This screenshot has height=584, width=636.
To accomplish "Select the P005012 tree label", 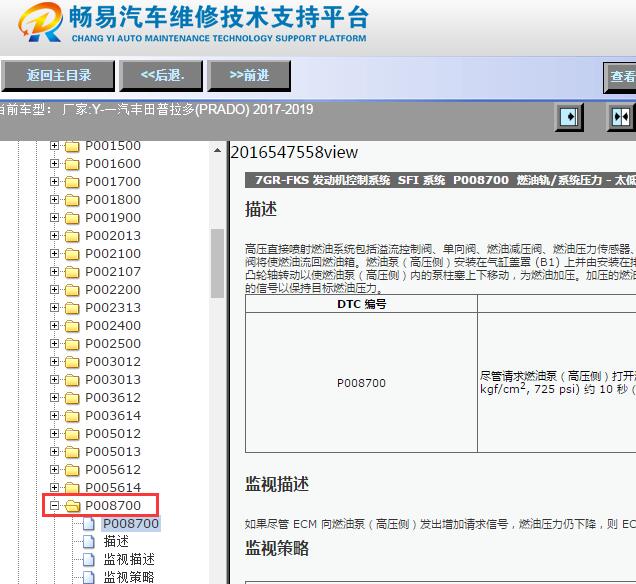I will click(113, 434).
